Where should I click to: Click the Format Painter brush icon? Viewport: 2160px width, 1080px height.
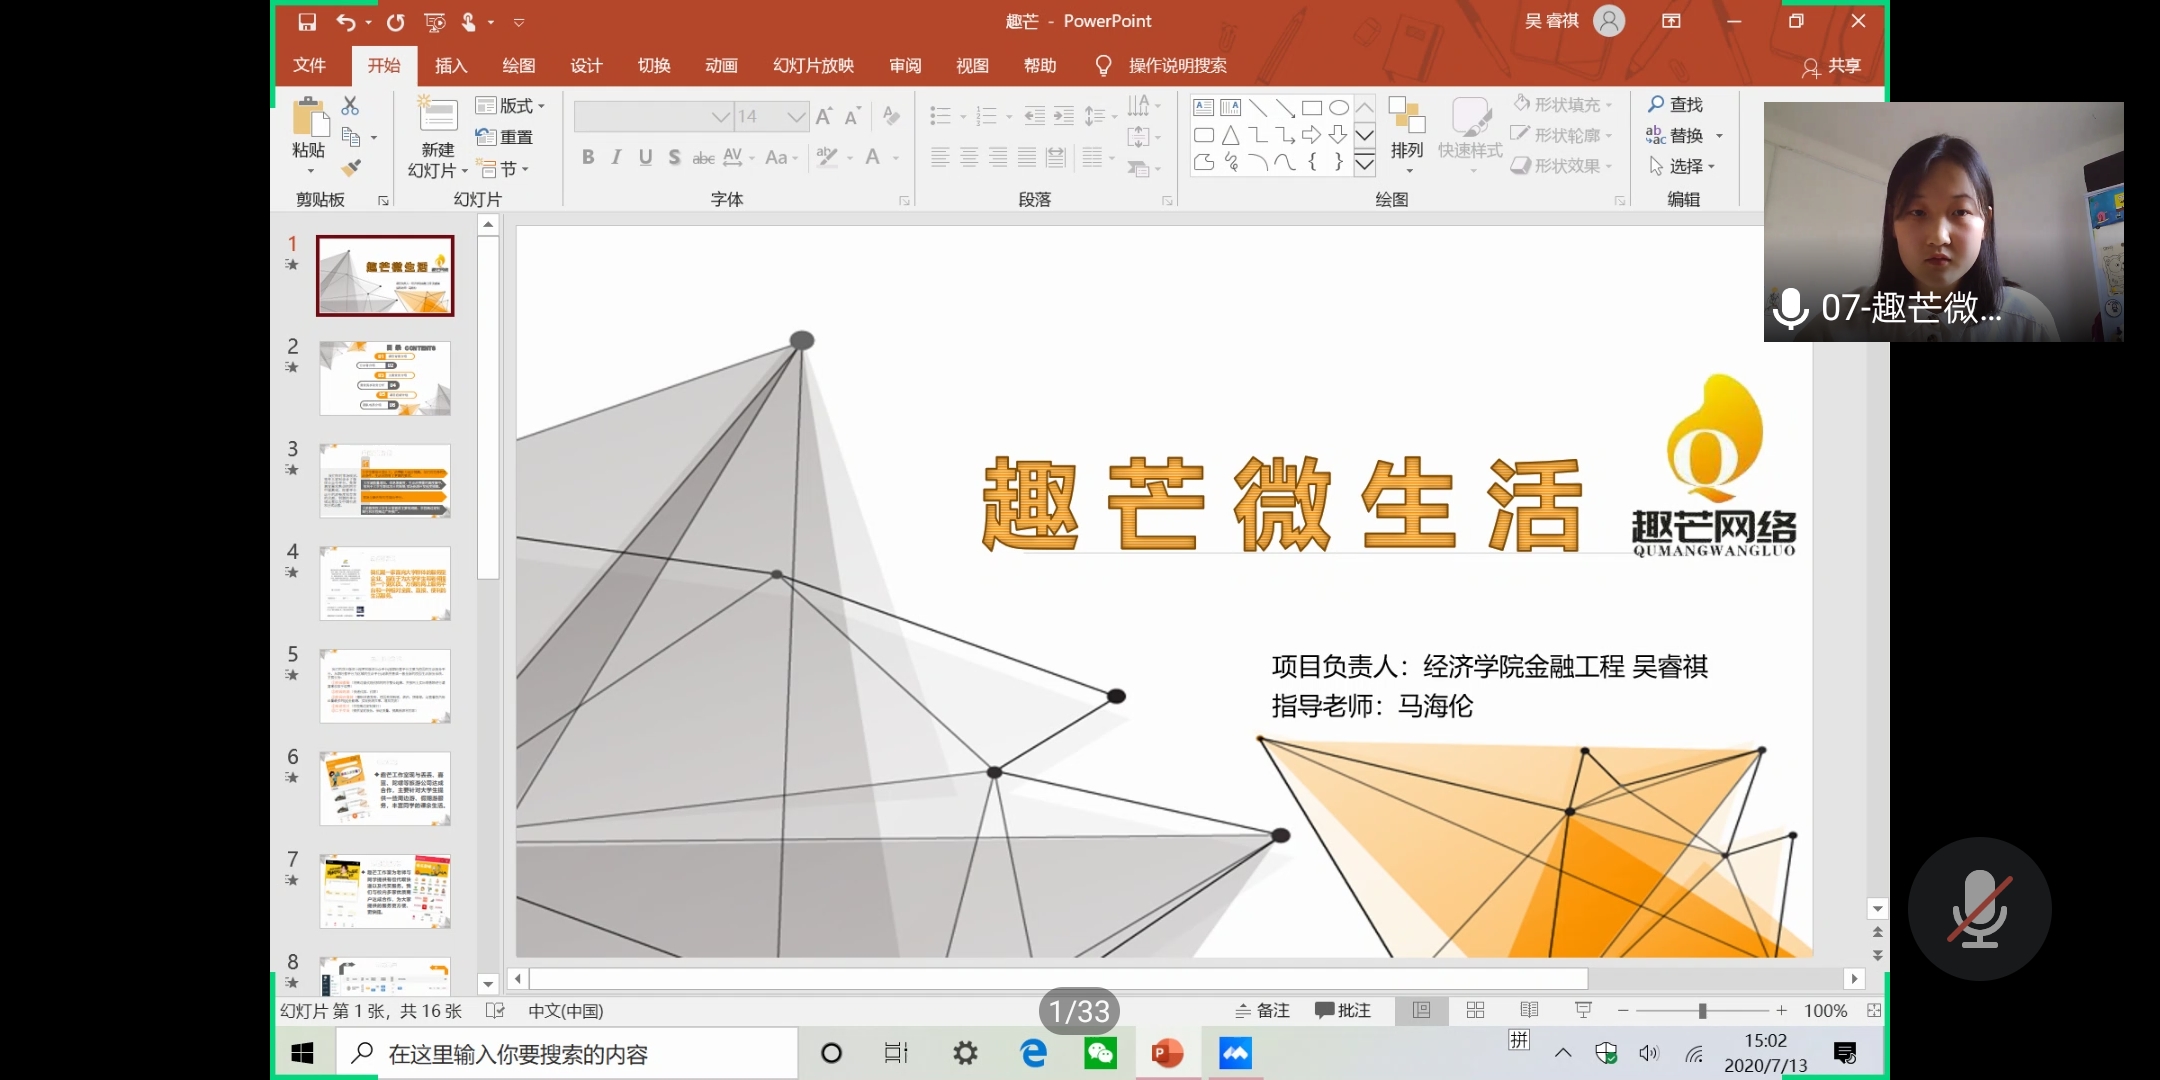(351, 168)
